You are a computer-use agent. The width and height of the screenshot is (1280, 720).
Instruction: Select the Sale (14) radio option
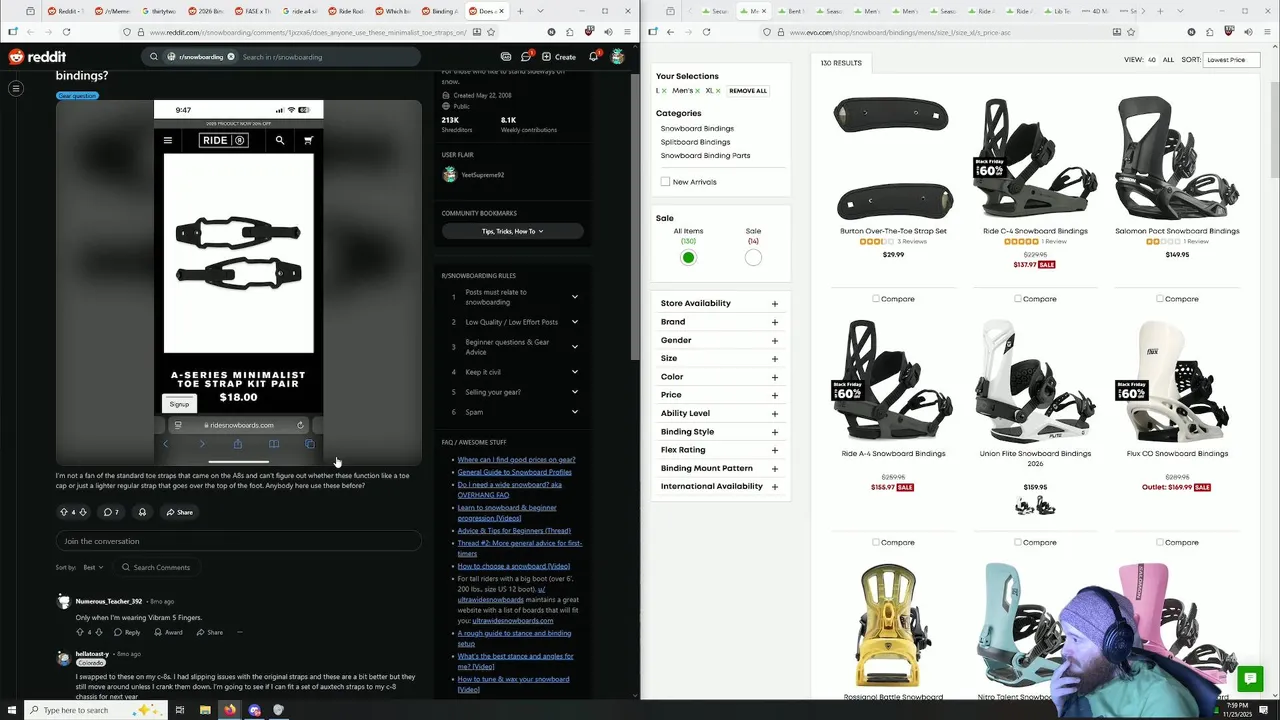pos(753,257)
